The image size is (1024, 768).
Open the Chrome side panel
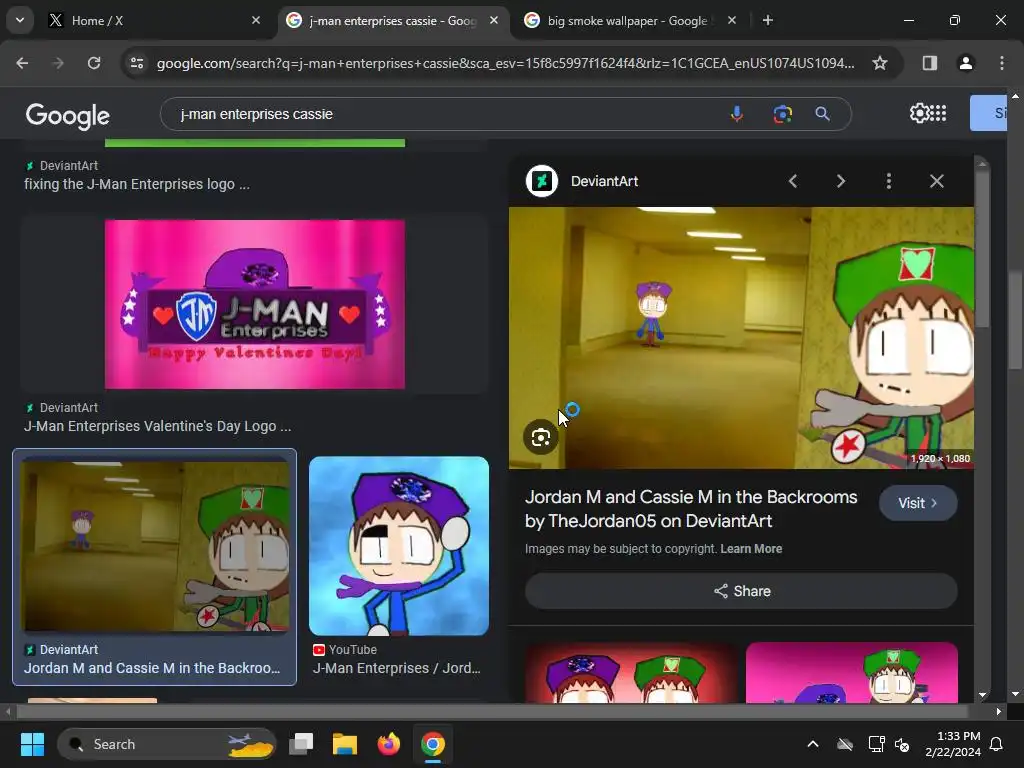pyautogui.click(x=929, y=63)
